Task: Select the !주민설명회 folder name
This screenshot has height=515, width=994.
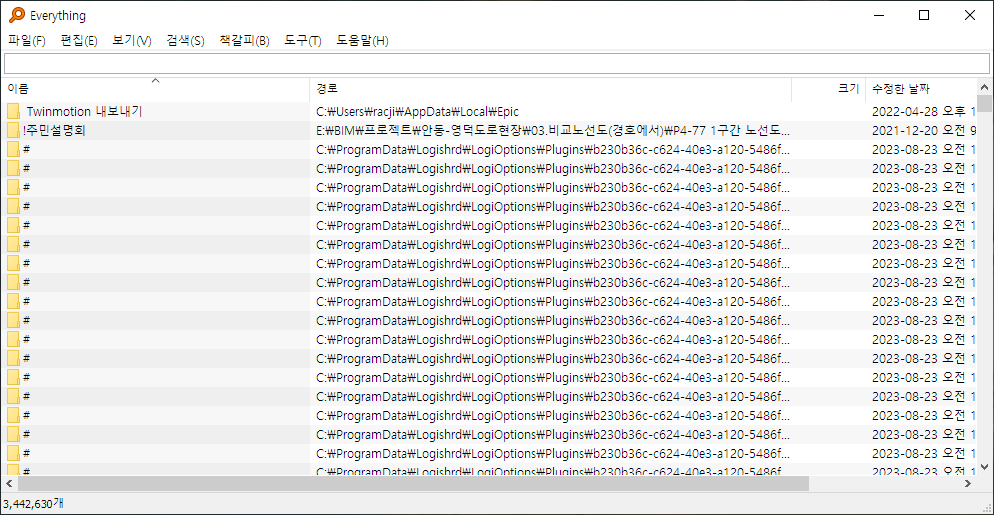Action: click(54, 131)
